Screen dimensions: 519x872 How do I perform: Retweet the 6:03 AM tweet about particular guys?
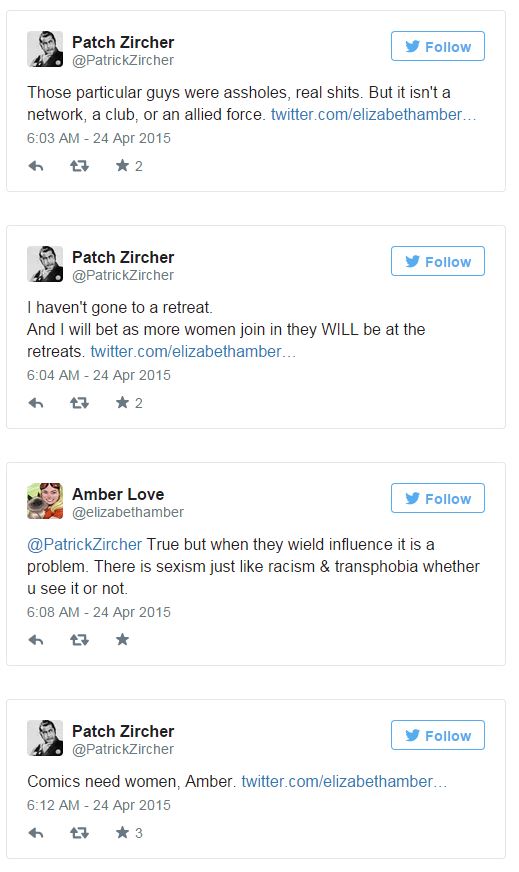(79, 166)
